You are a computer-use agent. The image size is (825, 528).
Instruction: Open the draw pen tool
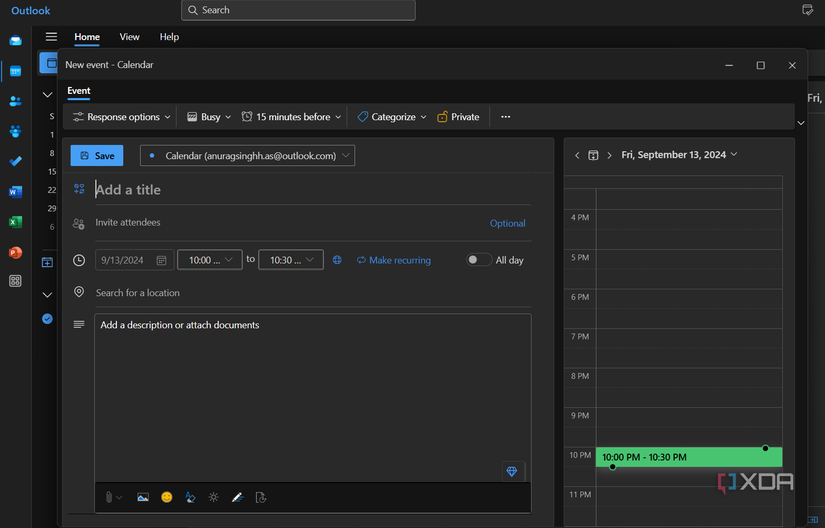click(237, 497)
